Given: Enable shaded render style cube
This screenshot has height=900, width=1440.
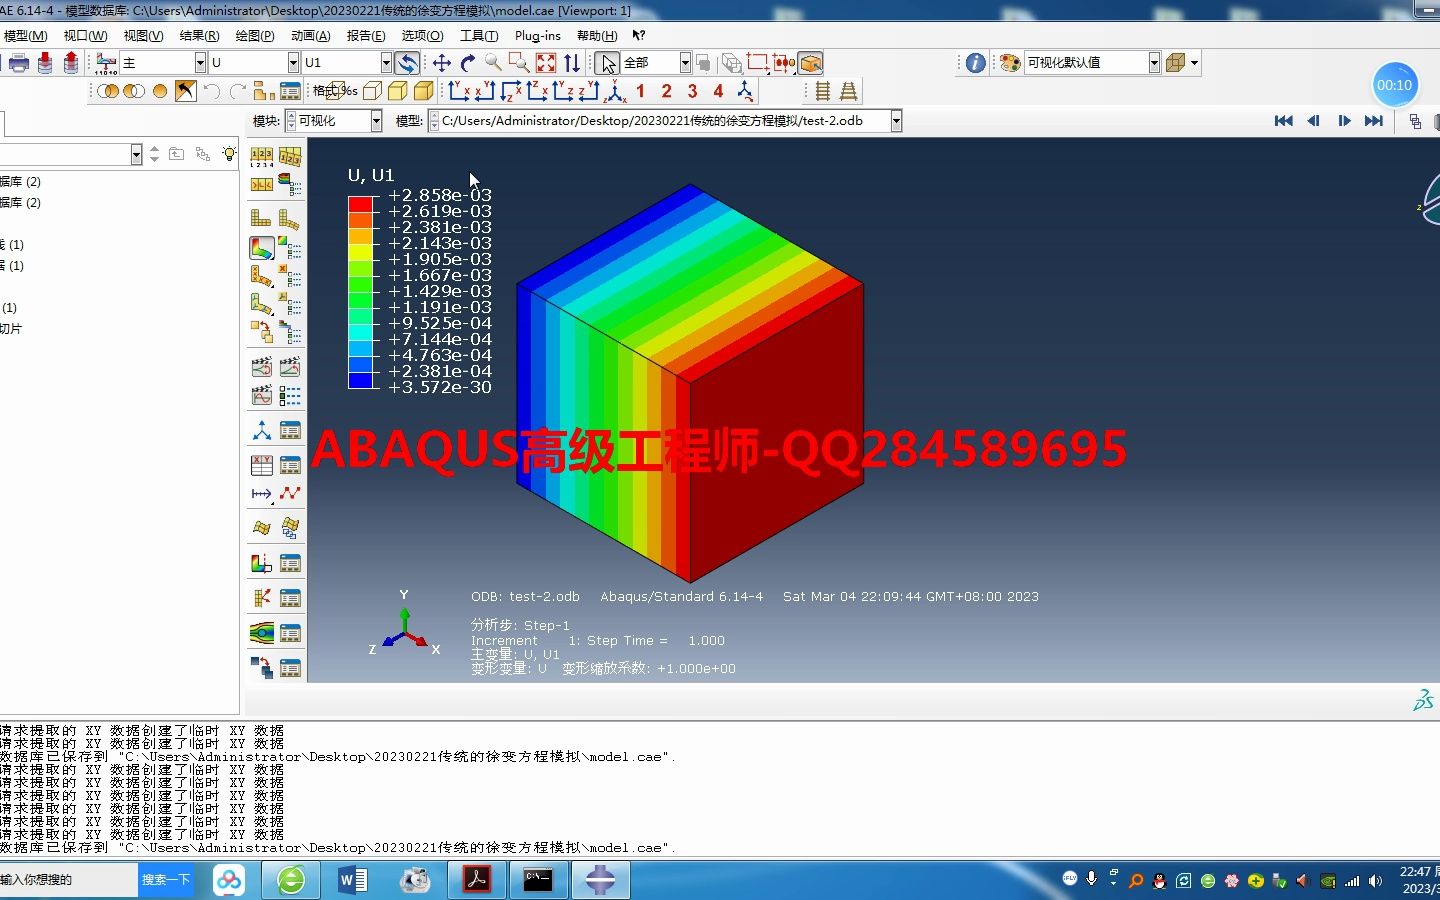Looking at the screenshot, I should (423, 91).
